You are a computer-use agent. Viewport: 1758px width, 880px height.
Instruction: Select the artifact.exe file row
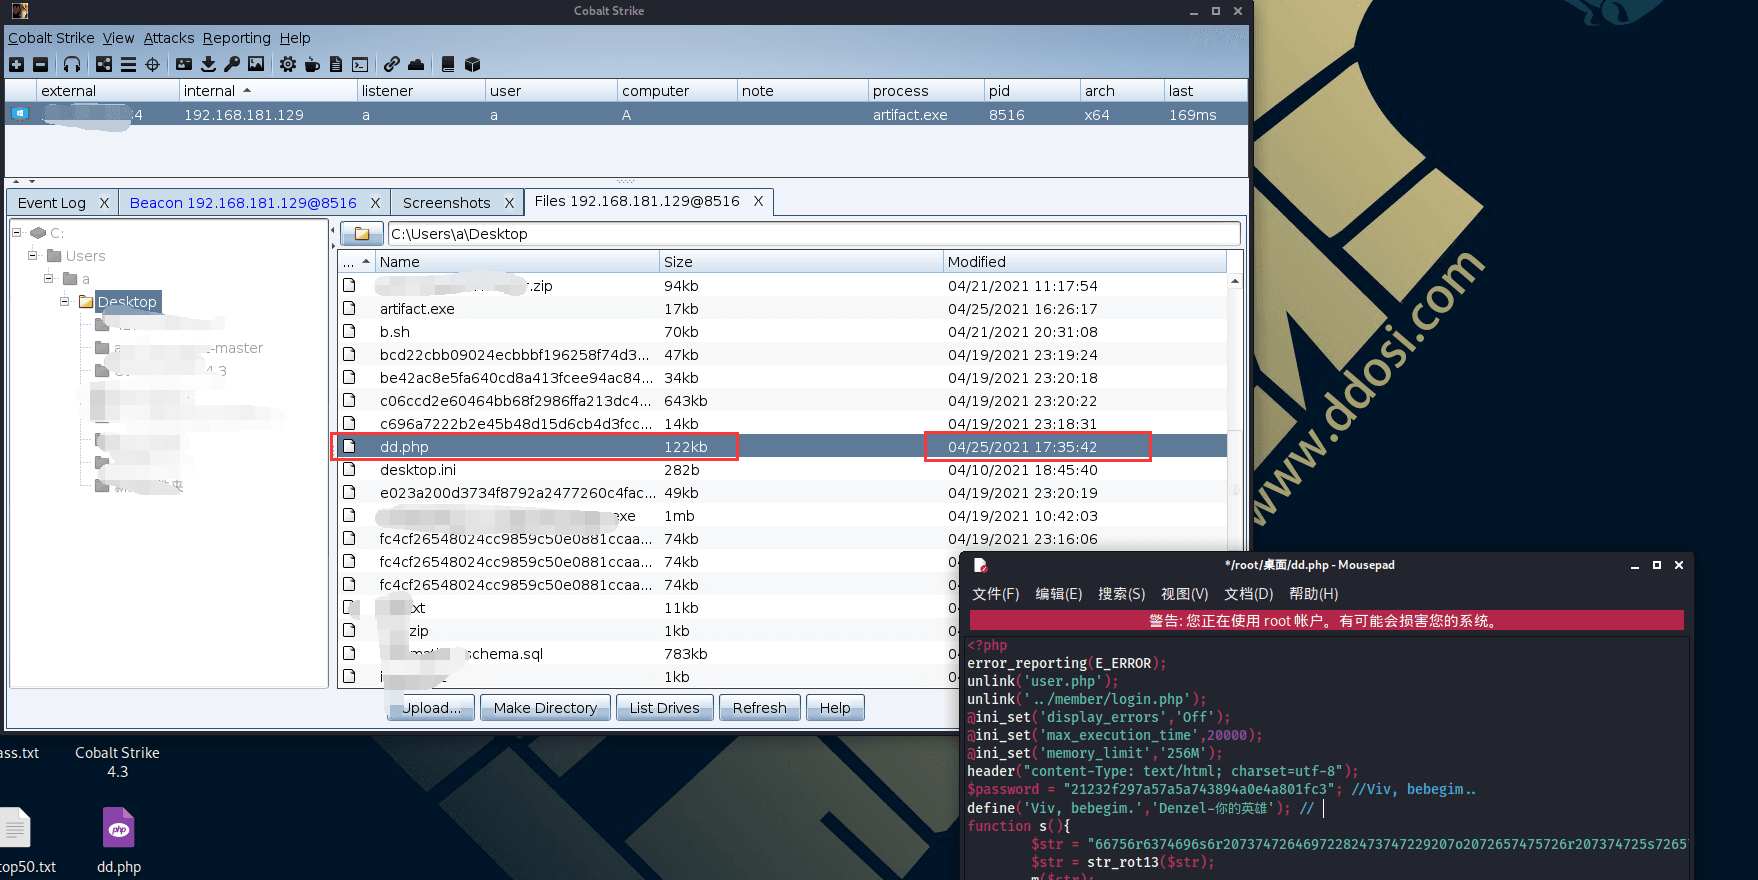coord(782,309)
